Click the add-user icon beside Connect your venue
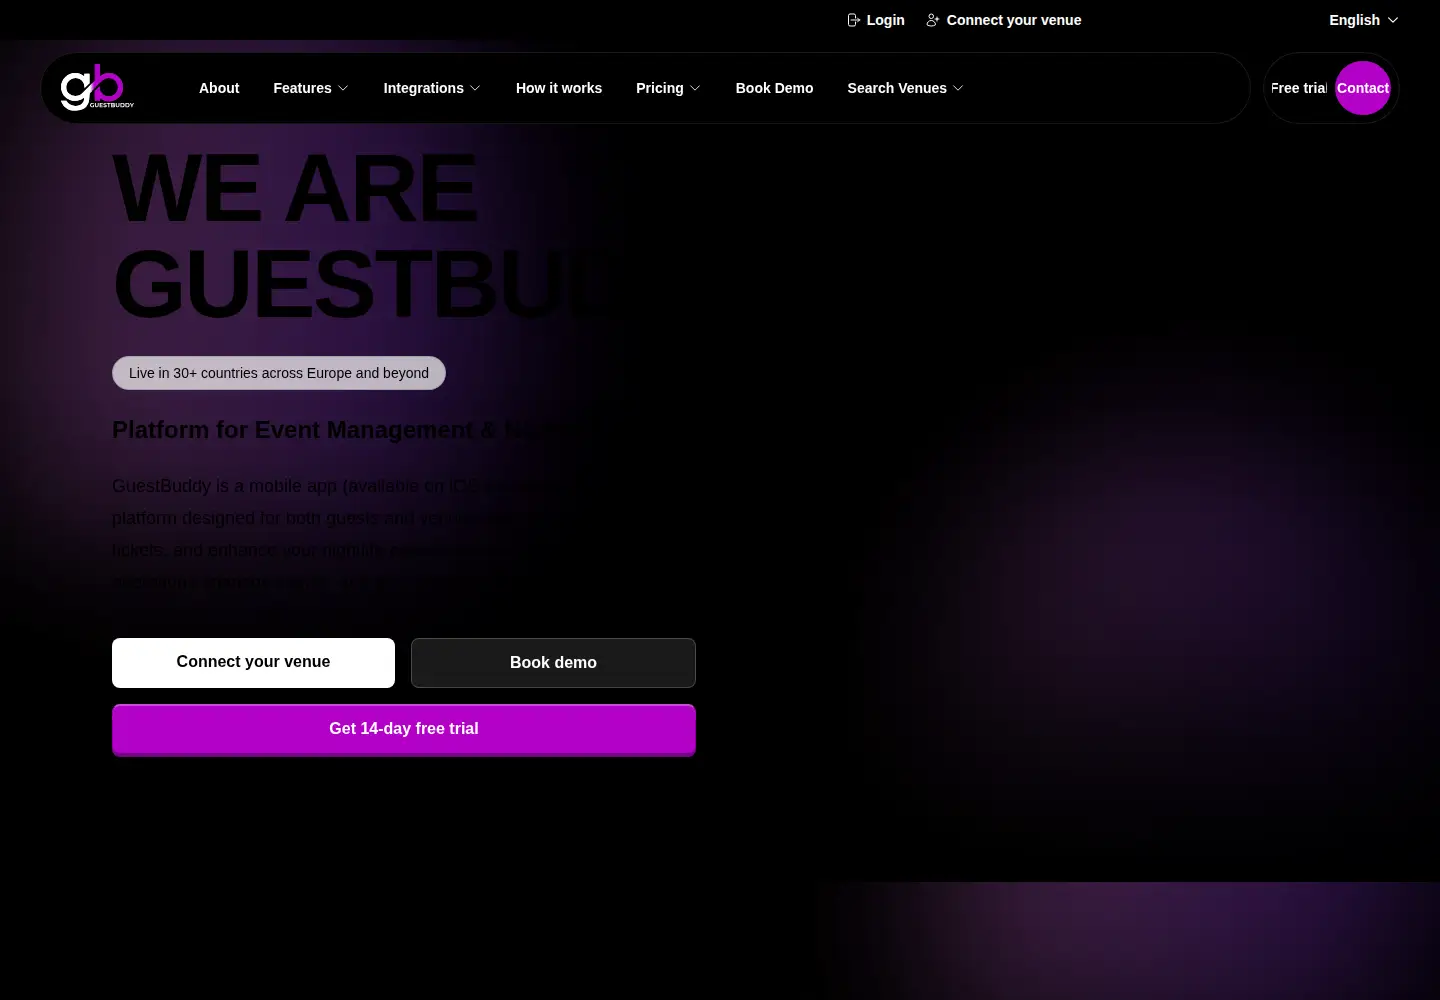The image size is (1440, 1000). tap(933, 20)
